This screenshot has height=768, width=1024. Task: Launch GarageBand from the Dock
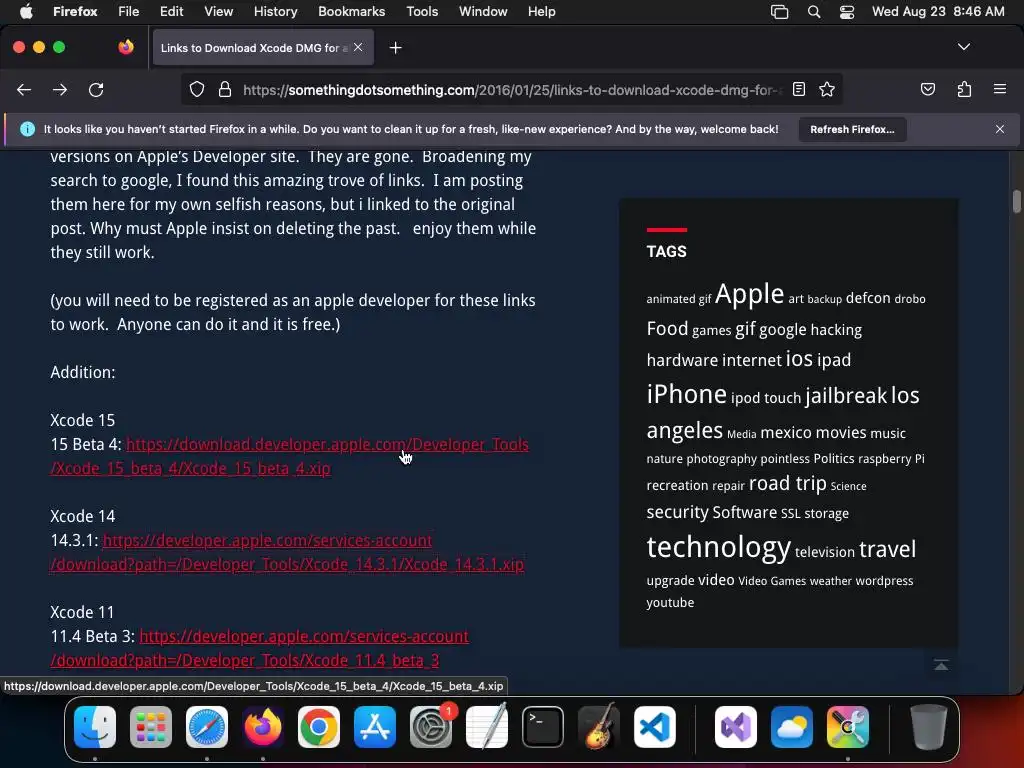click(598, 726)
